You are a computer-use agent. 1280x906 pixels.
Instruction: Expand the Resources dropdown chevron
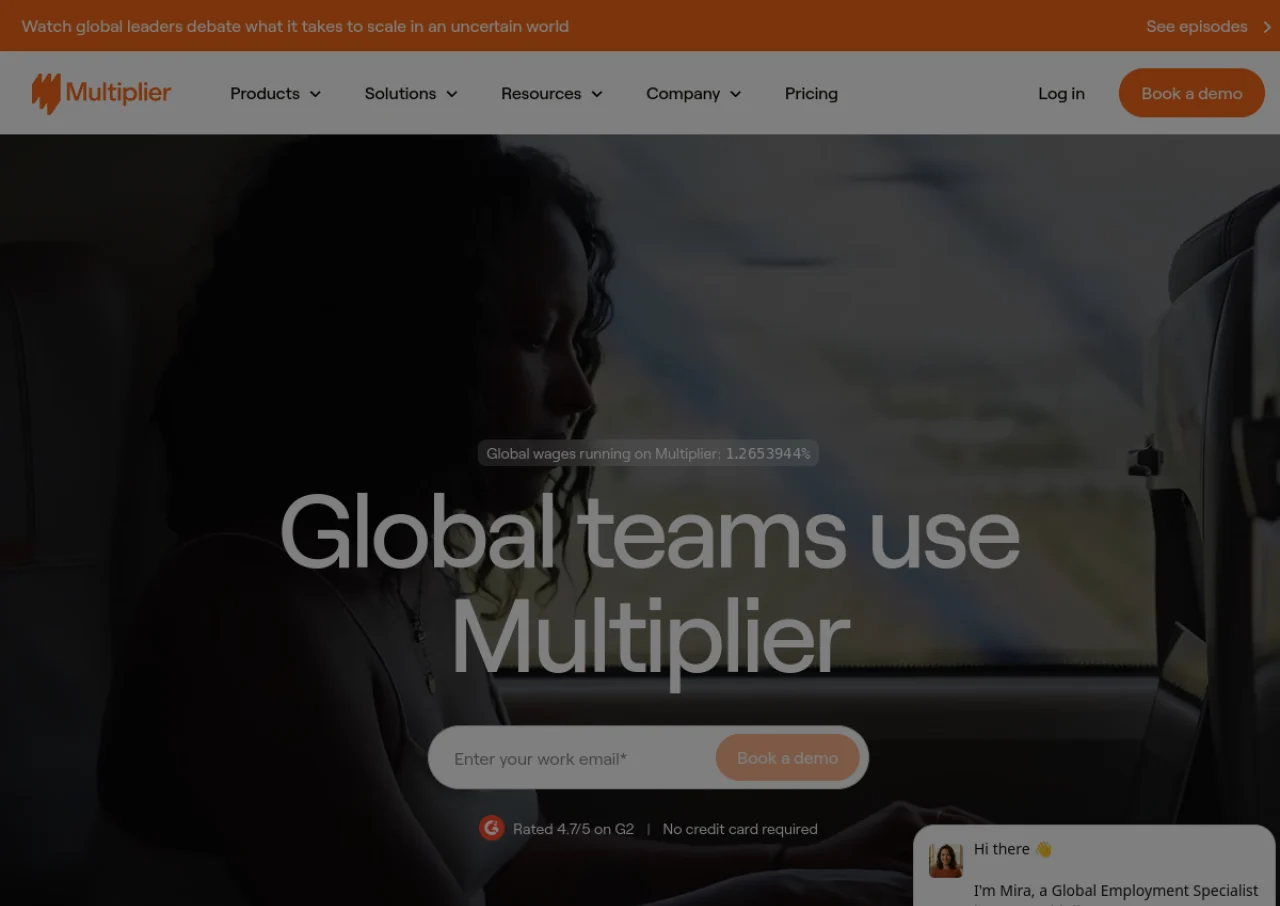597,94
